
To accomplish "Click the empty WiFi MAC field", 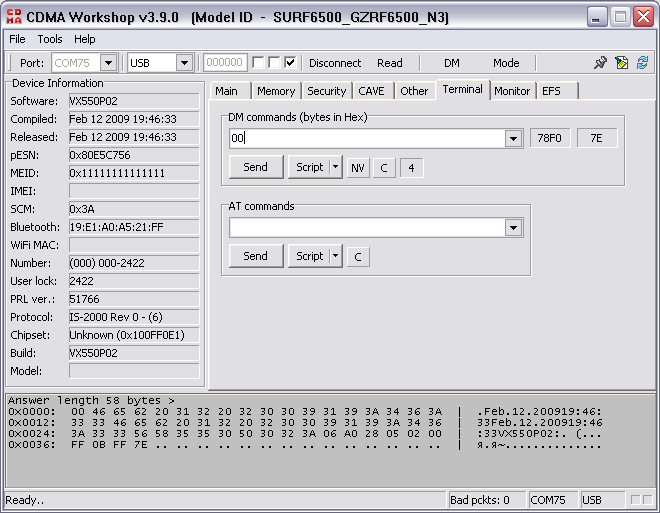I will pyautogui.click(x=134, y=245).
